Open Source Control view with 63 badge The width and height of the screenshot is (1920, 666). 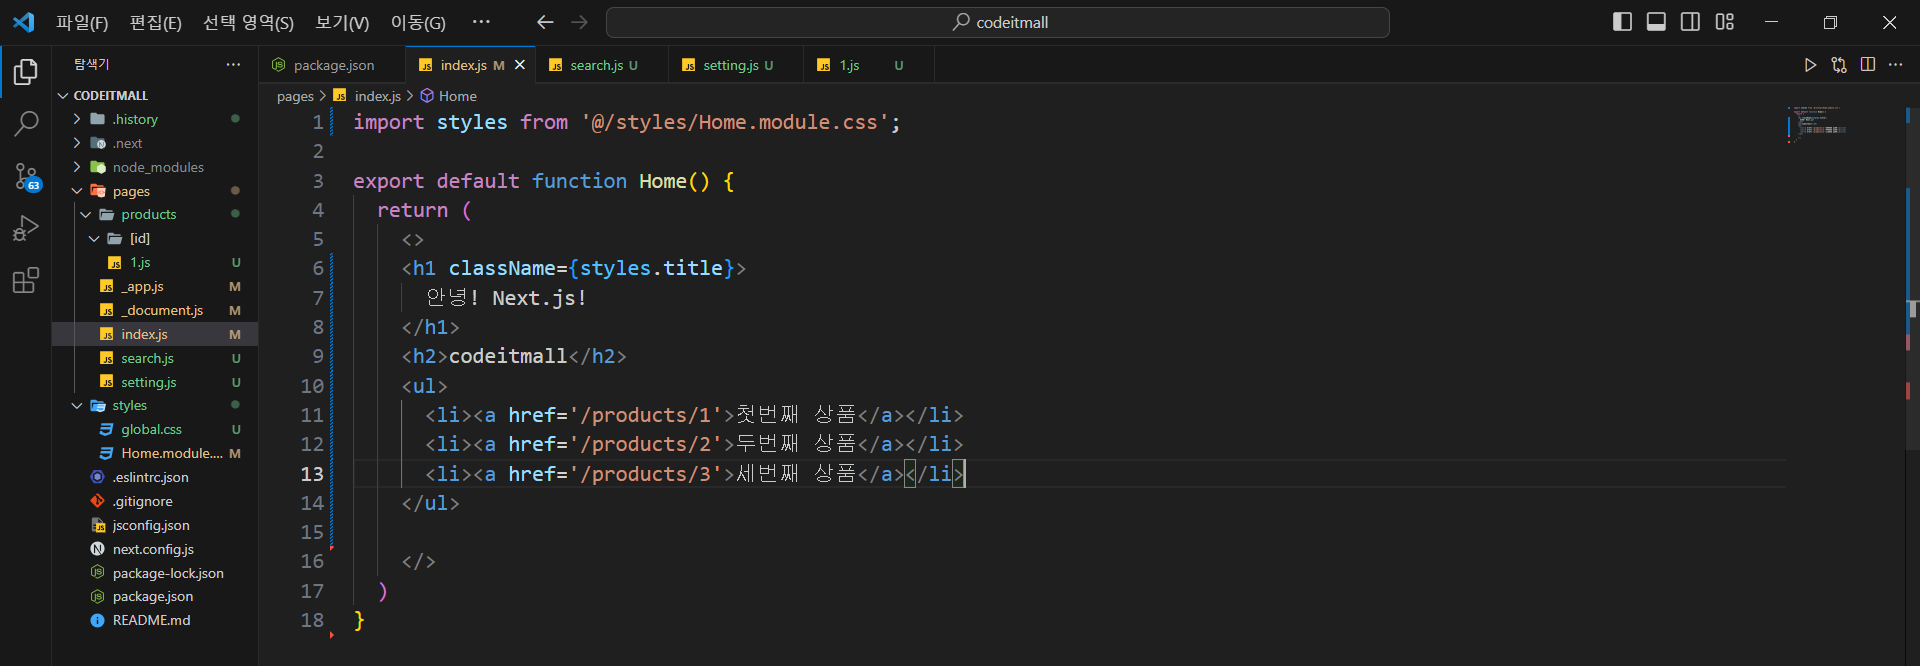pos(26,177)
